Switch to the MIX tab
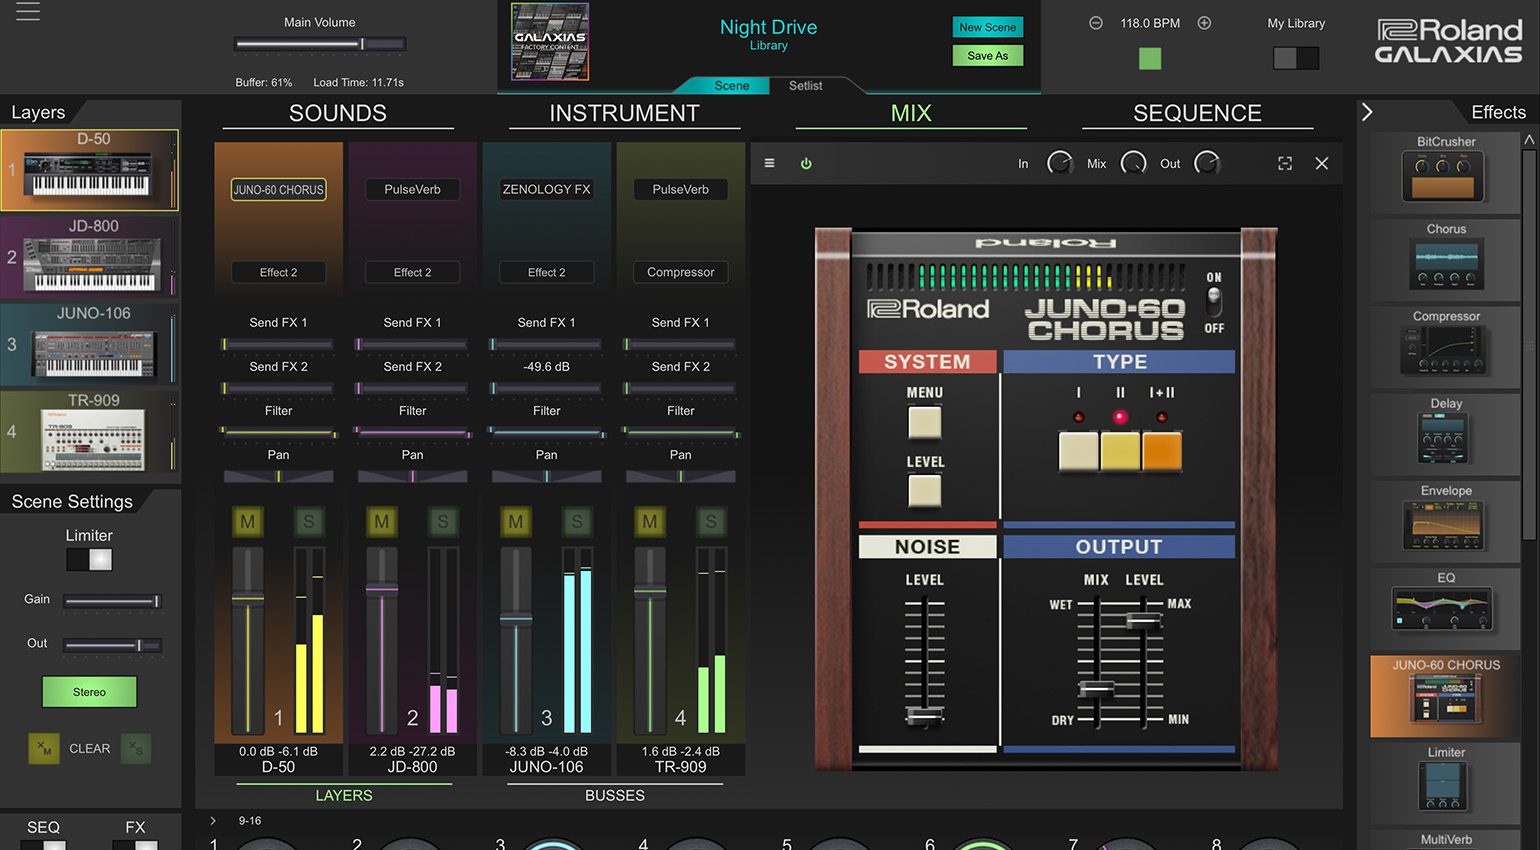The height and width of the screenshot is (850, 1540). click(x=911, y=113)
